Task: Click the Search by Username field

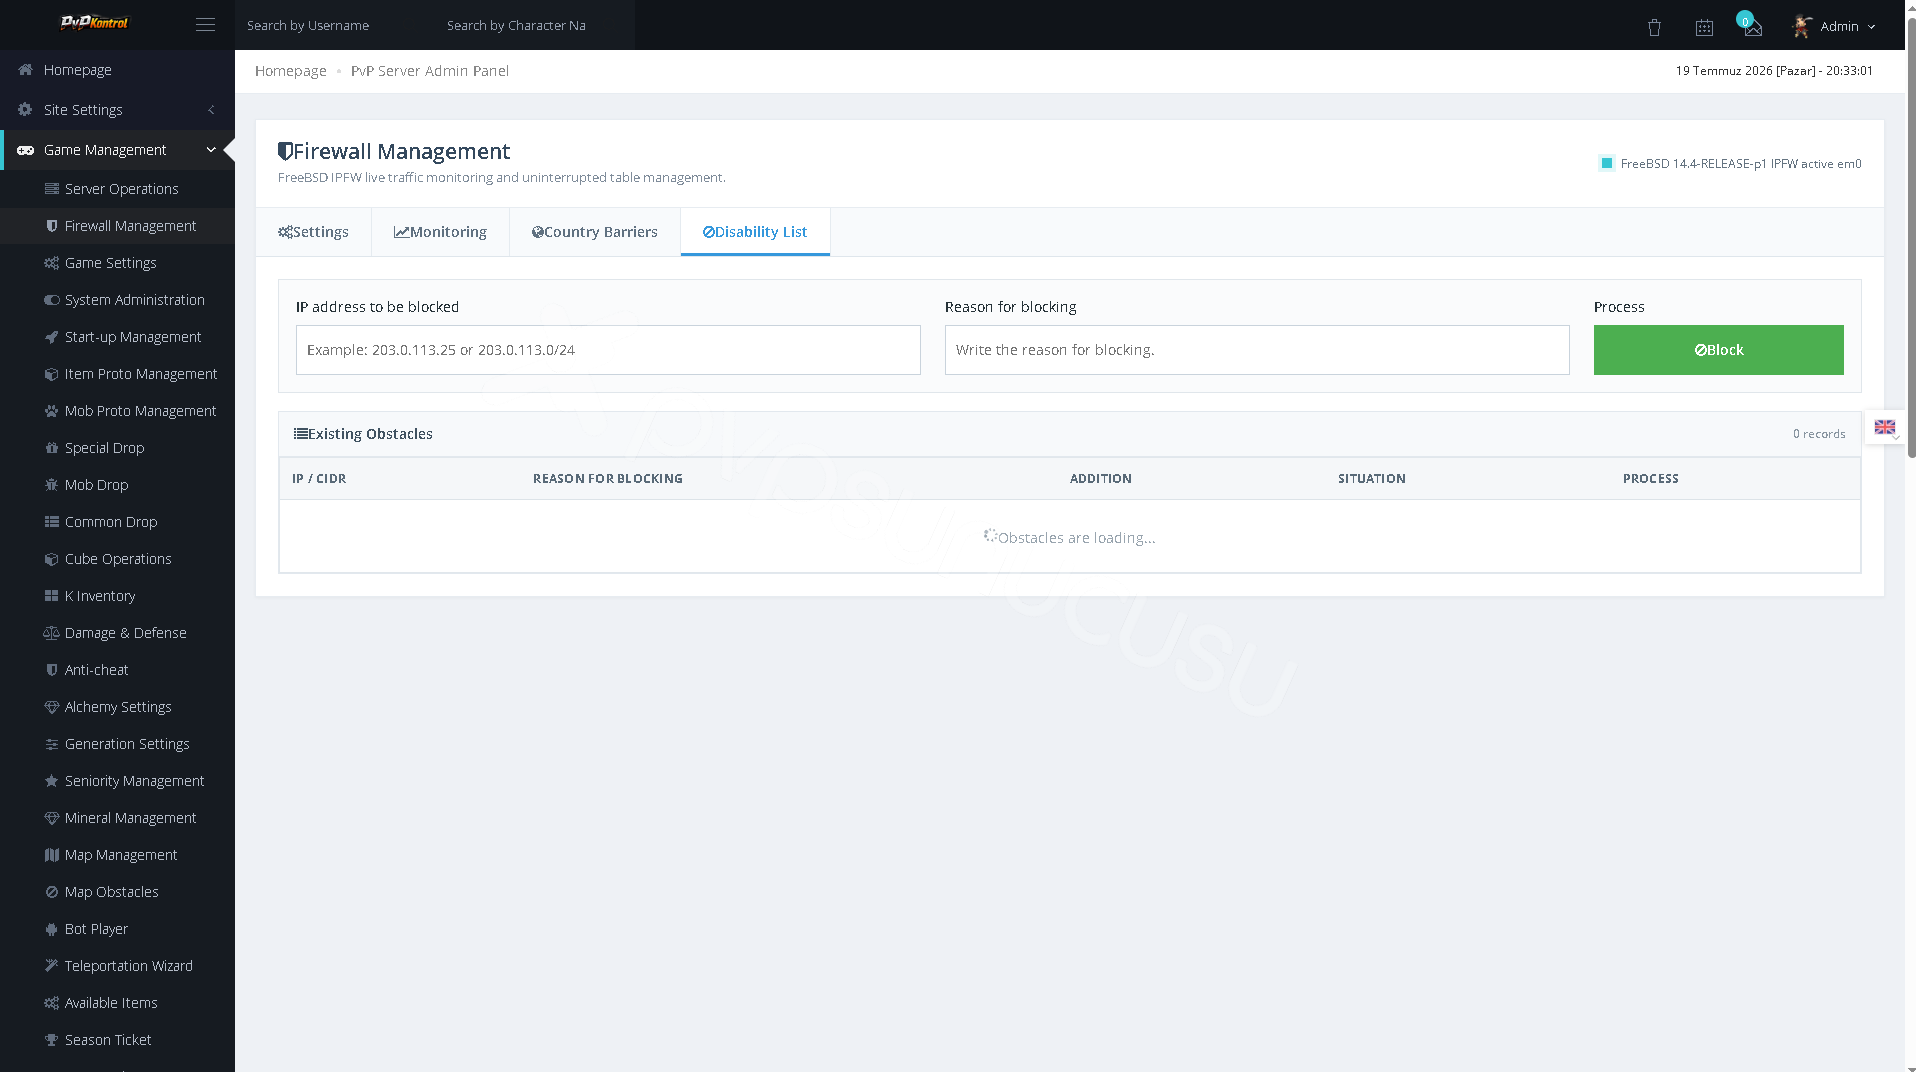Action: click(x=335, y=25)
